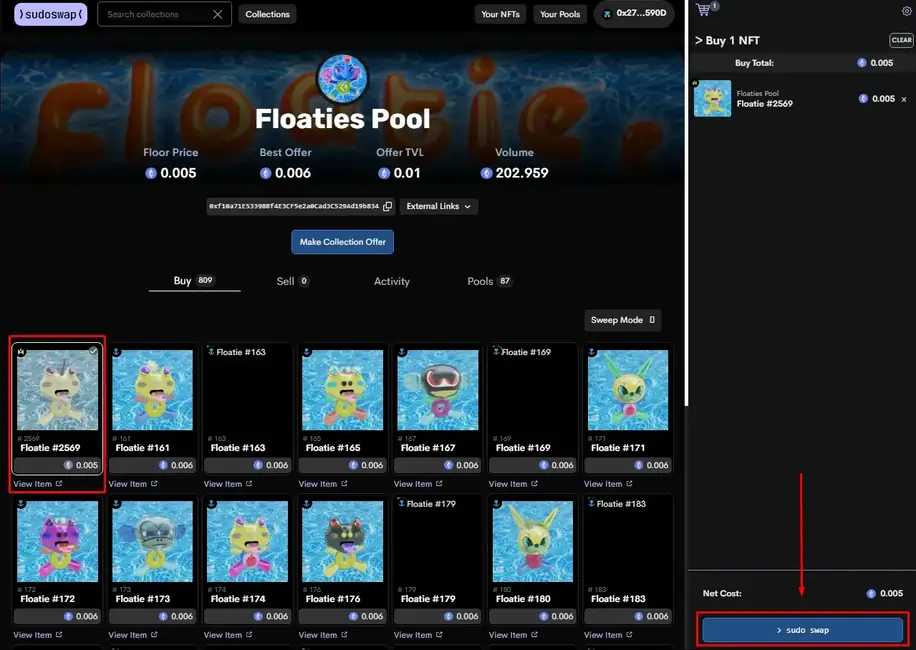916x650 pixels.
Task: Open View Item link for Floatie #183
Action: [x=608, y=635]
